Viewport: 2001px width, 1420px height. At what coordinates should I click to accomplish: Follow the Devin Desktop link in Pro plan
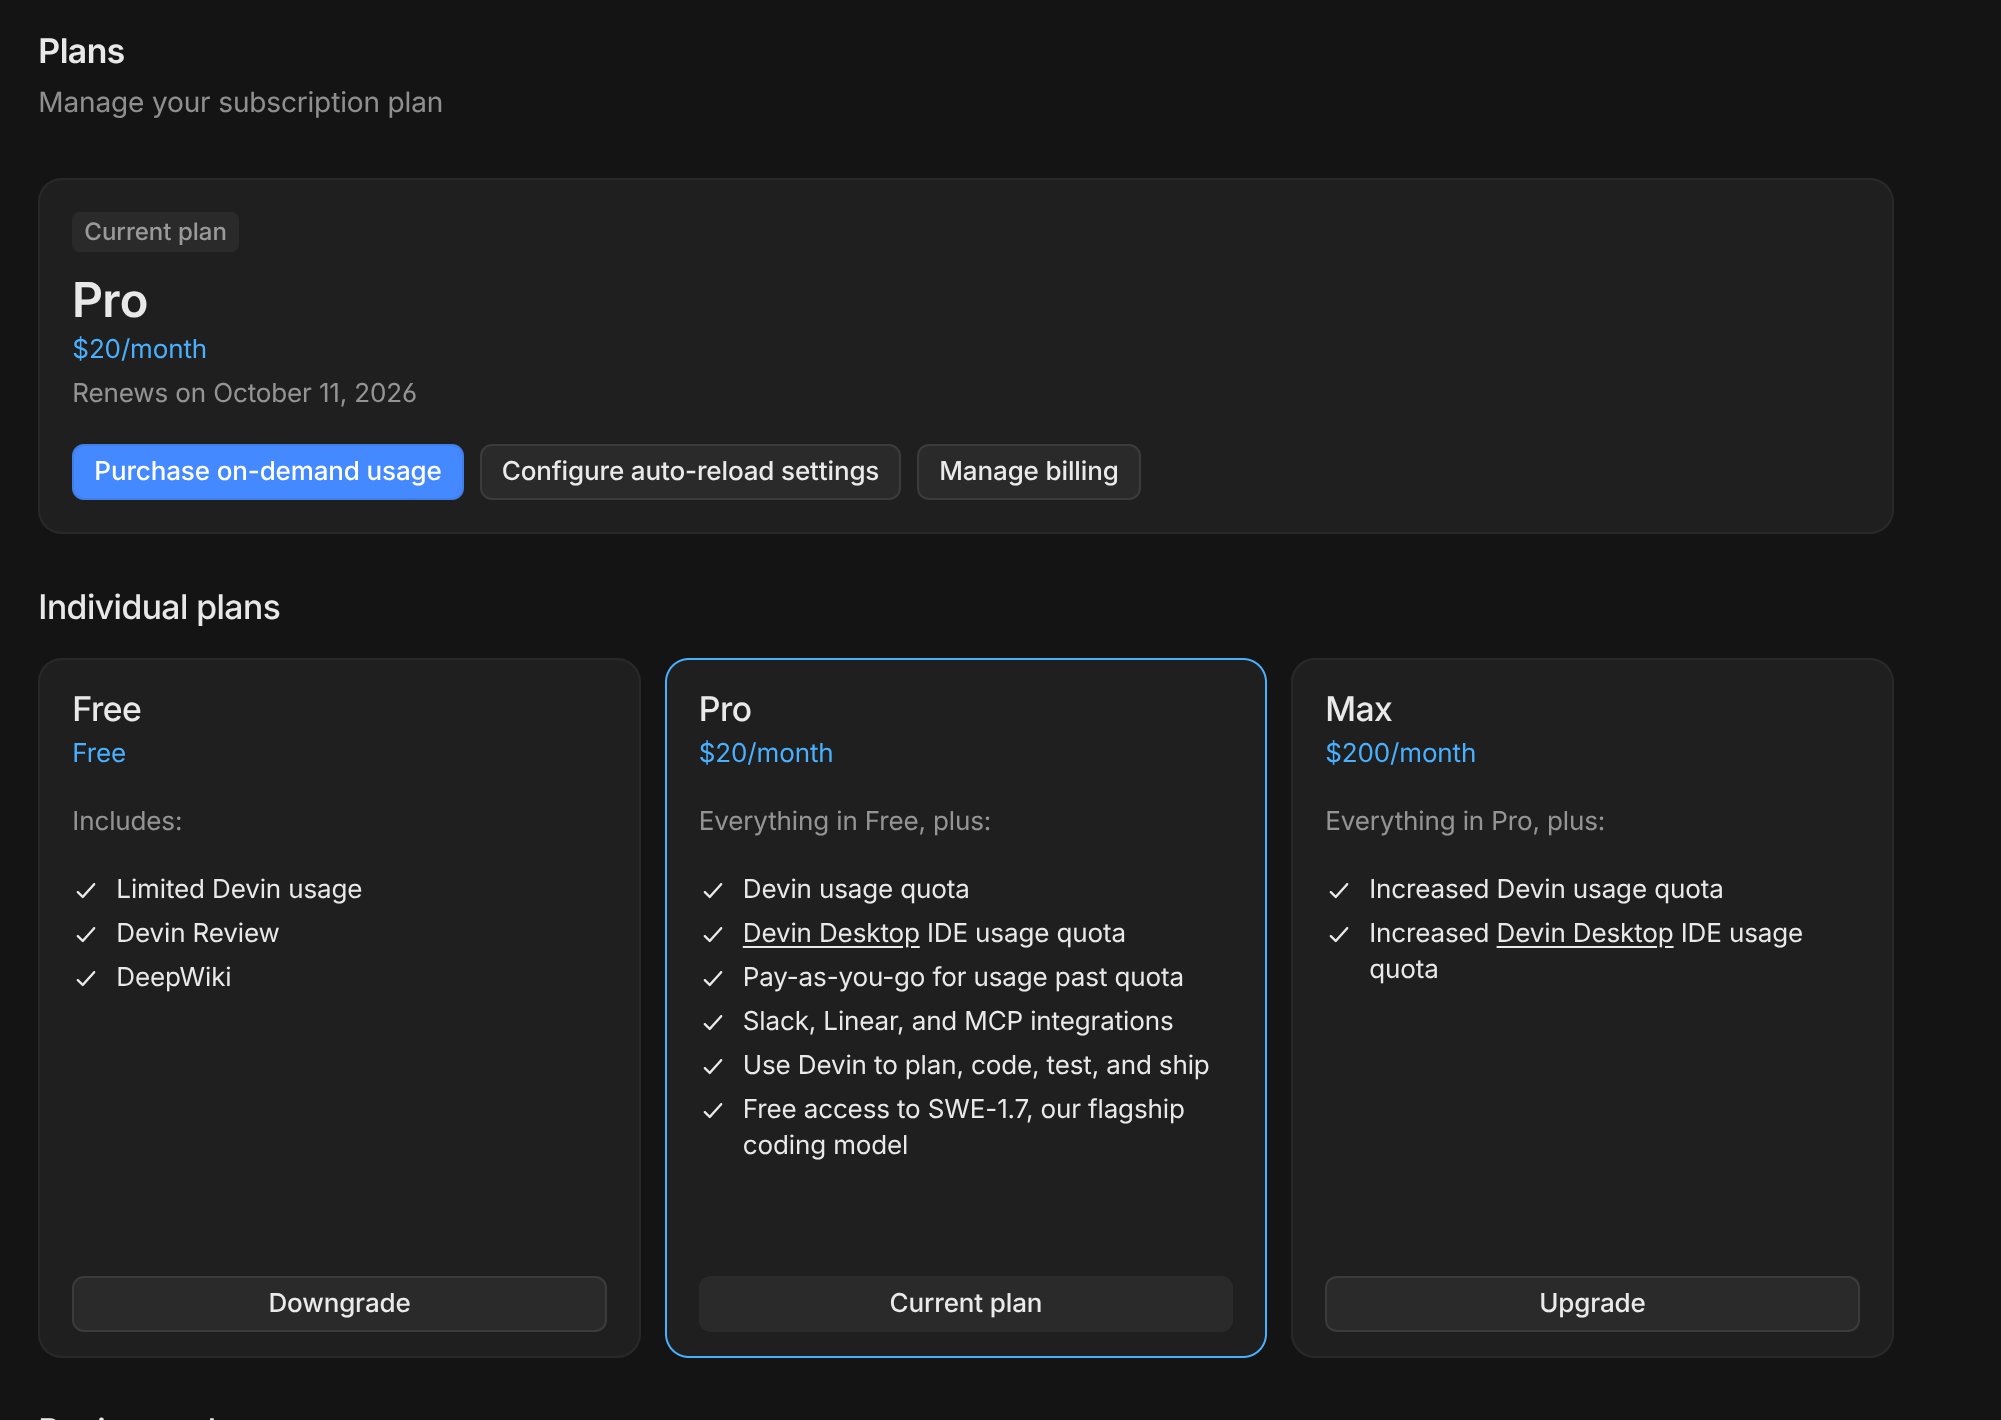point(831,933)
